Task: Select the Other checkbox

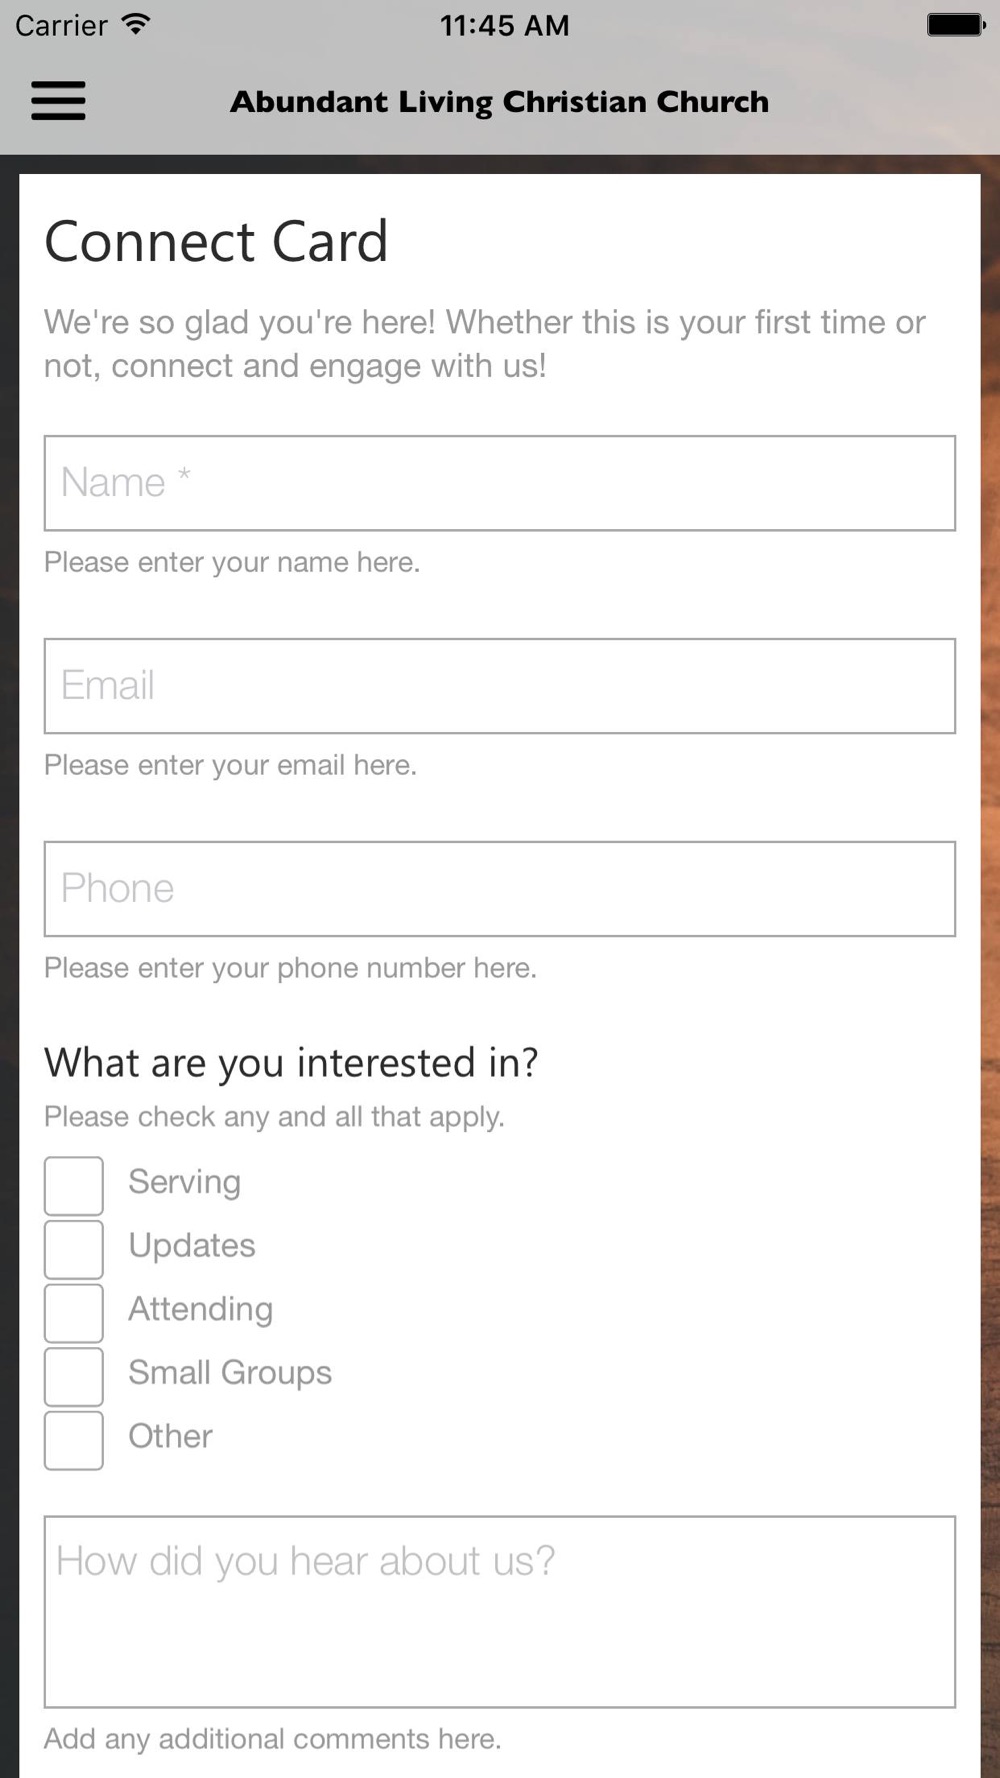Action: pos(74,1440)
